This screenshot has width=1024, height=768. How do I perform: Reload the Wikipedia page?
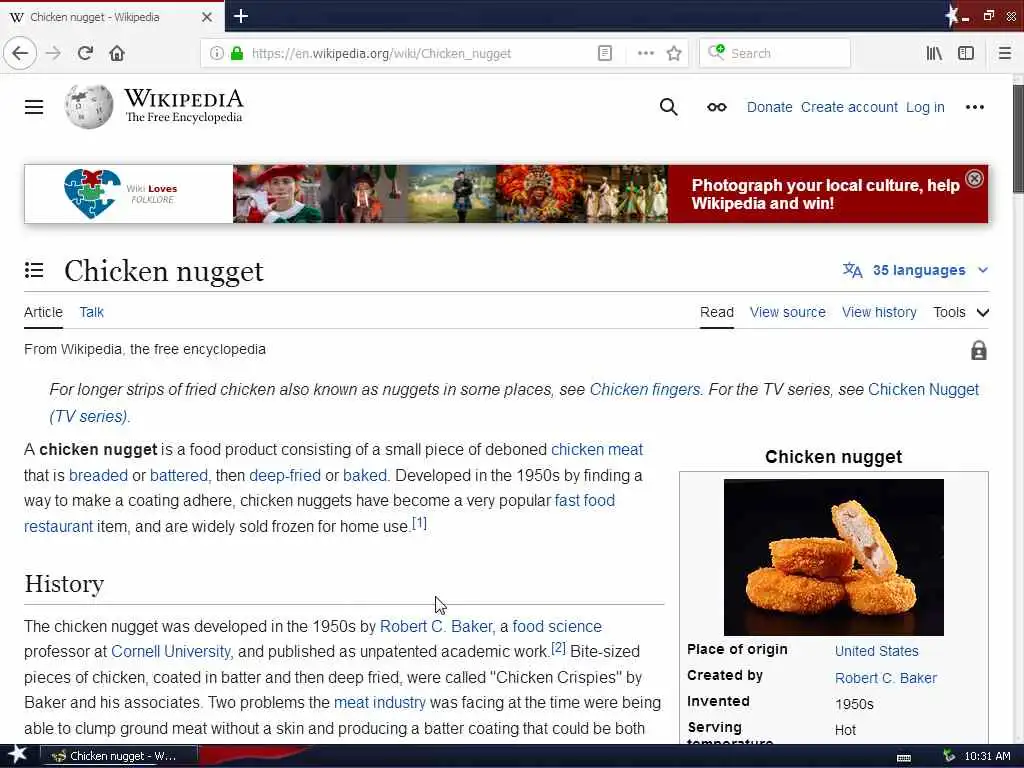pos(85,53)
